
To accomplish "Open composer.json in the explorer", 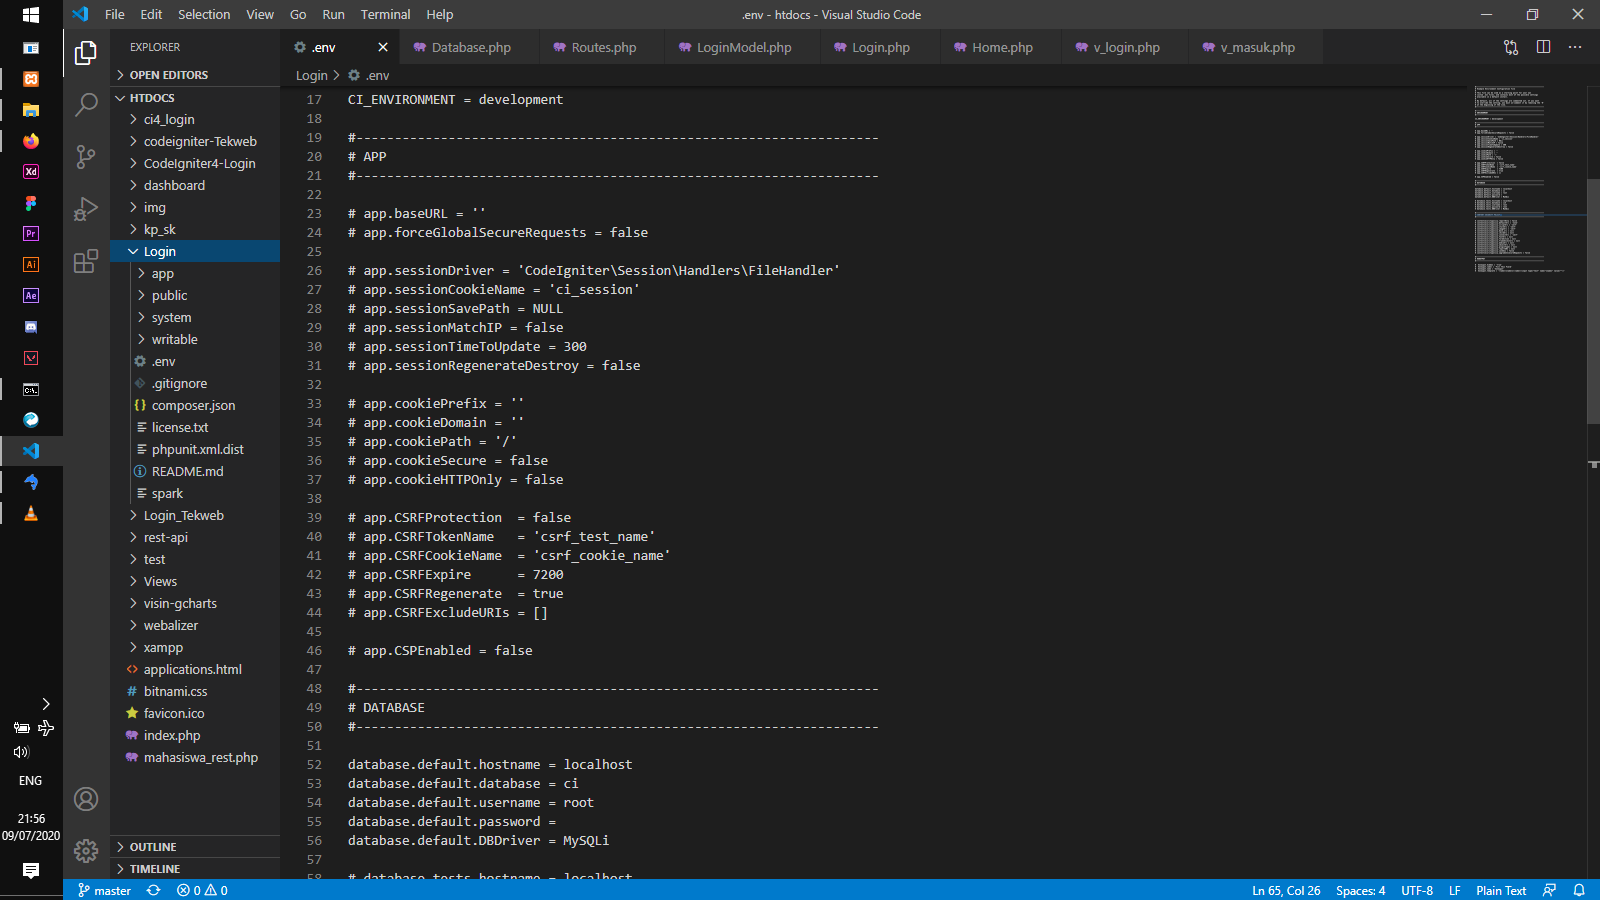I will click(x=195, y=405).
